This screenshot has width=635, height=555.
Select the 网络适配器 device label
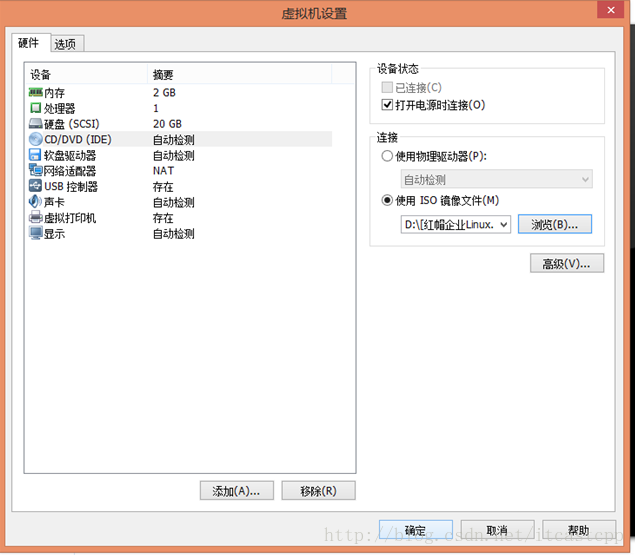point(70,171)
